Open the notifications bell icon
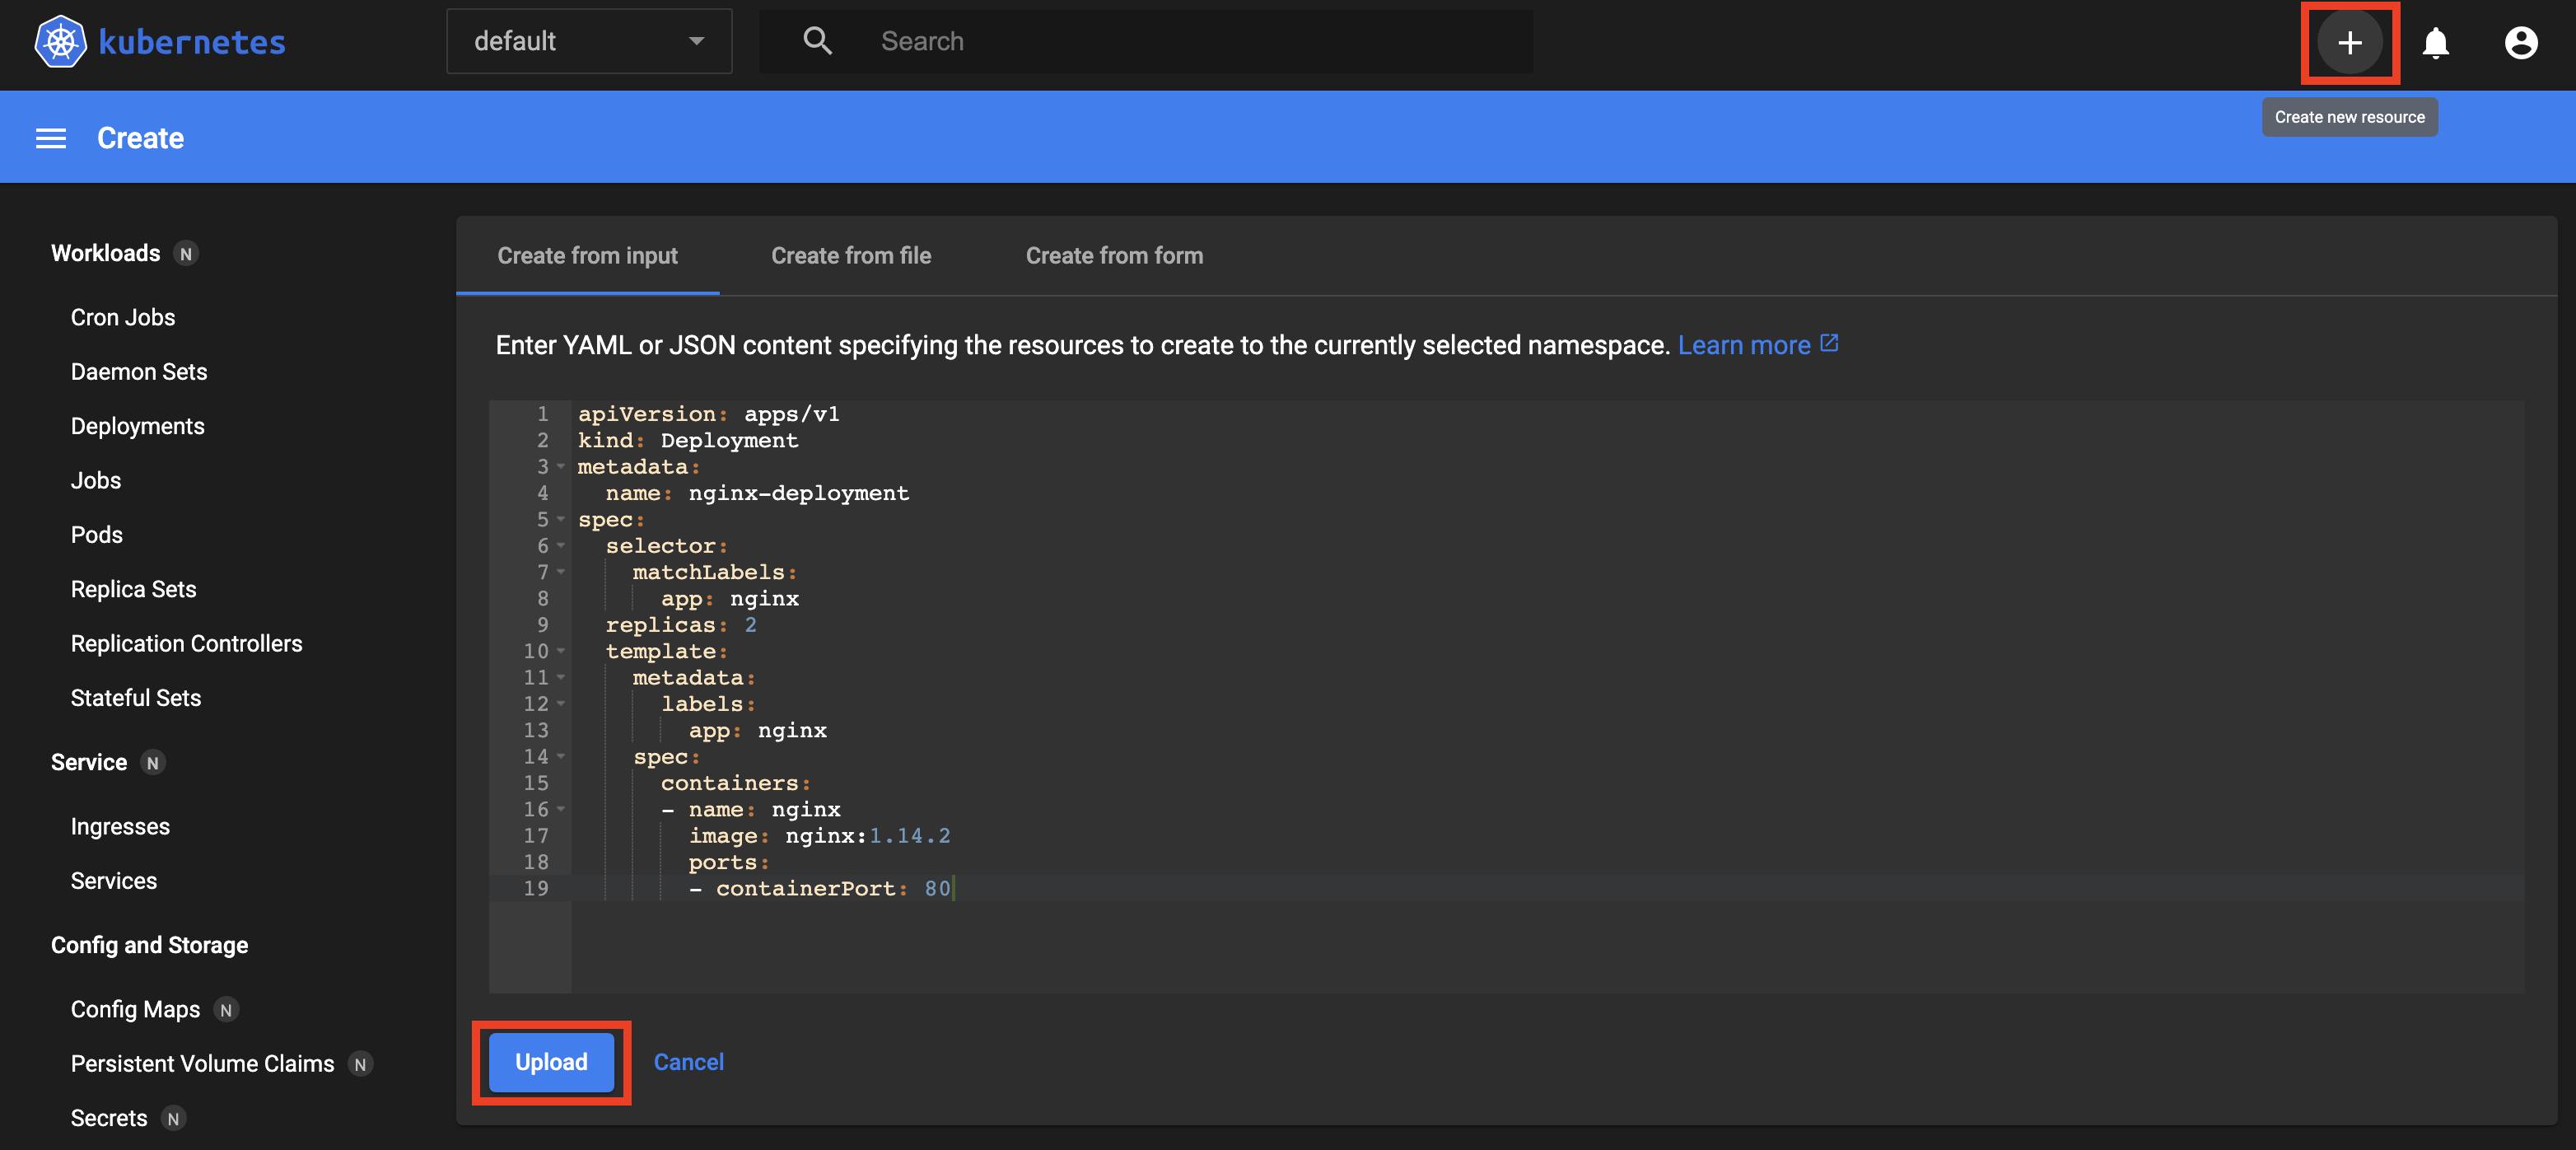The height and width of the screenshot is (1150, 2576). (2435, 42)
